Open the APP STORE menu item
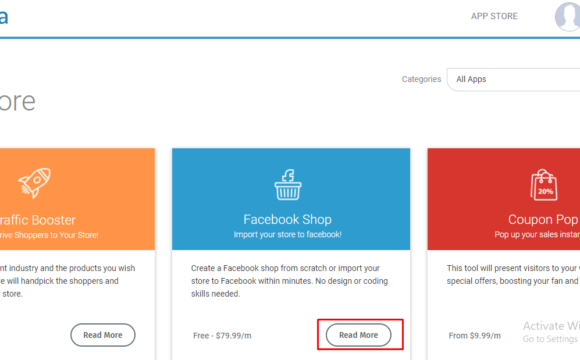Viewport: 580px width, 360px height. coord(494,16)
